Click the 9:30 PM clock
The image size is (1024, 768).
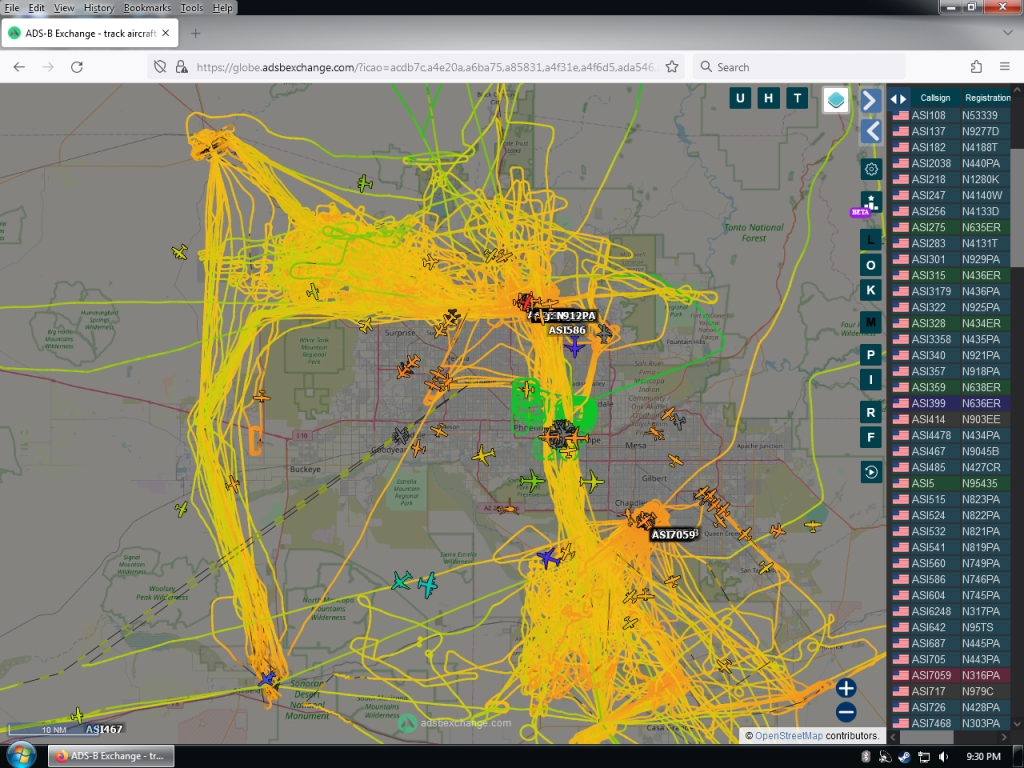pos(984,756)
